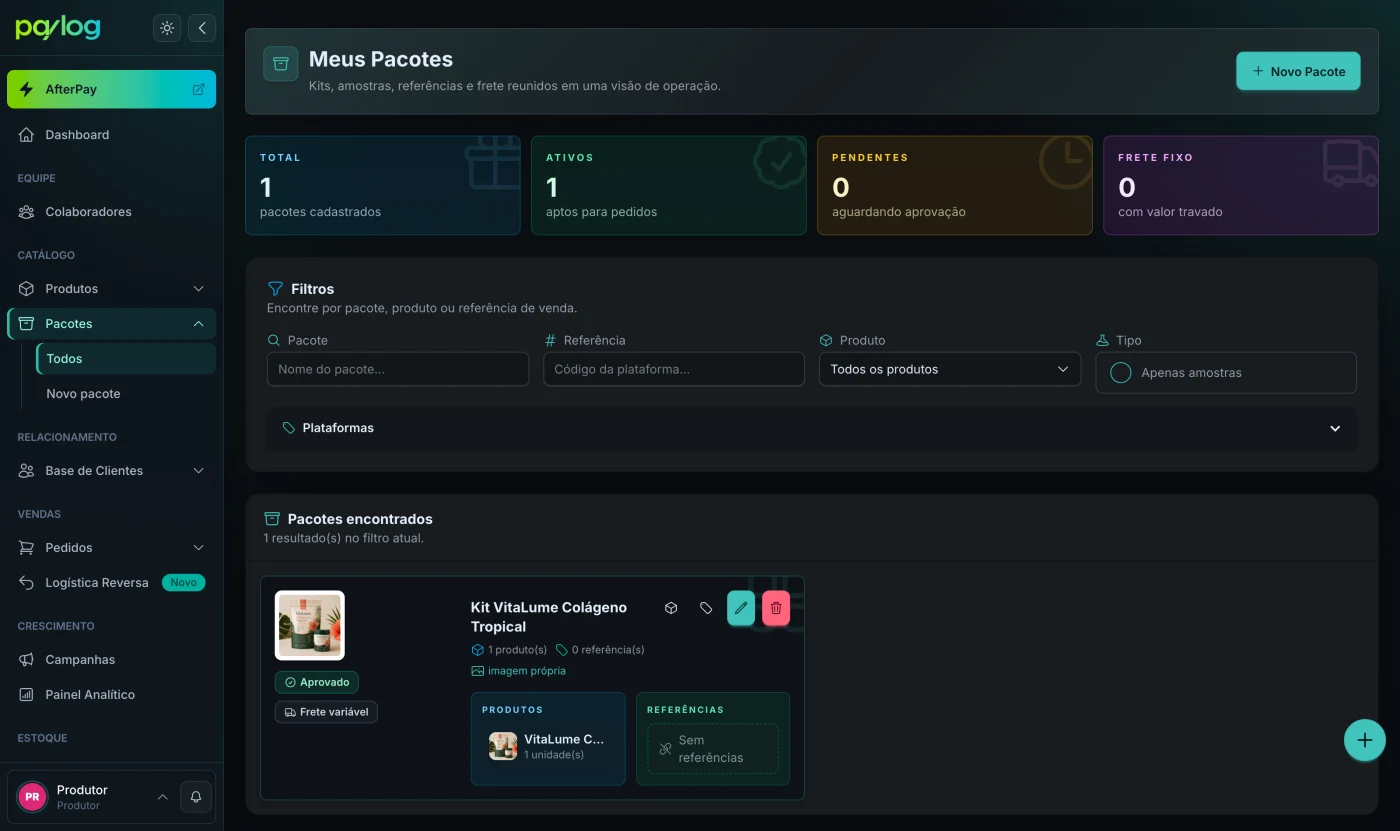Click the Aprovado status badge
The height and width of the screenshot is (831, 1400).
coord(317,682)
